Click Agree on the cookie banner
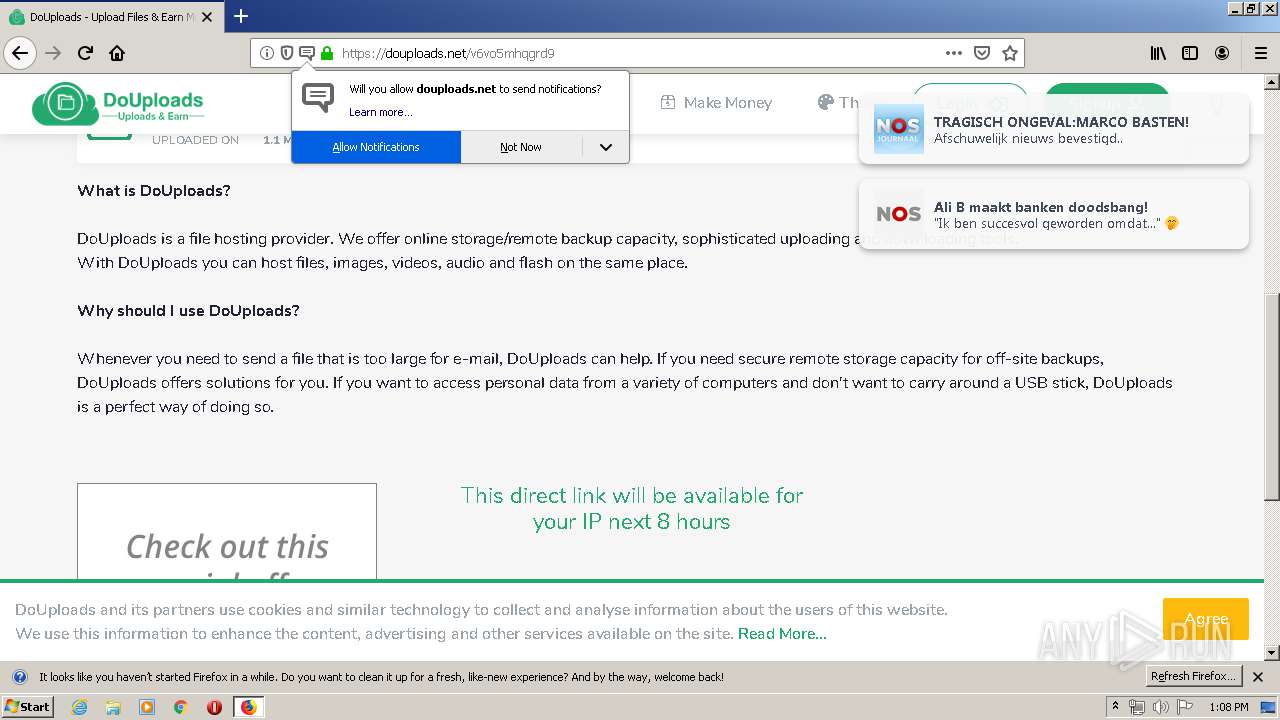The image size is (1280, 720). coord(1205,619)
